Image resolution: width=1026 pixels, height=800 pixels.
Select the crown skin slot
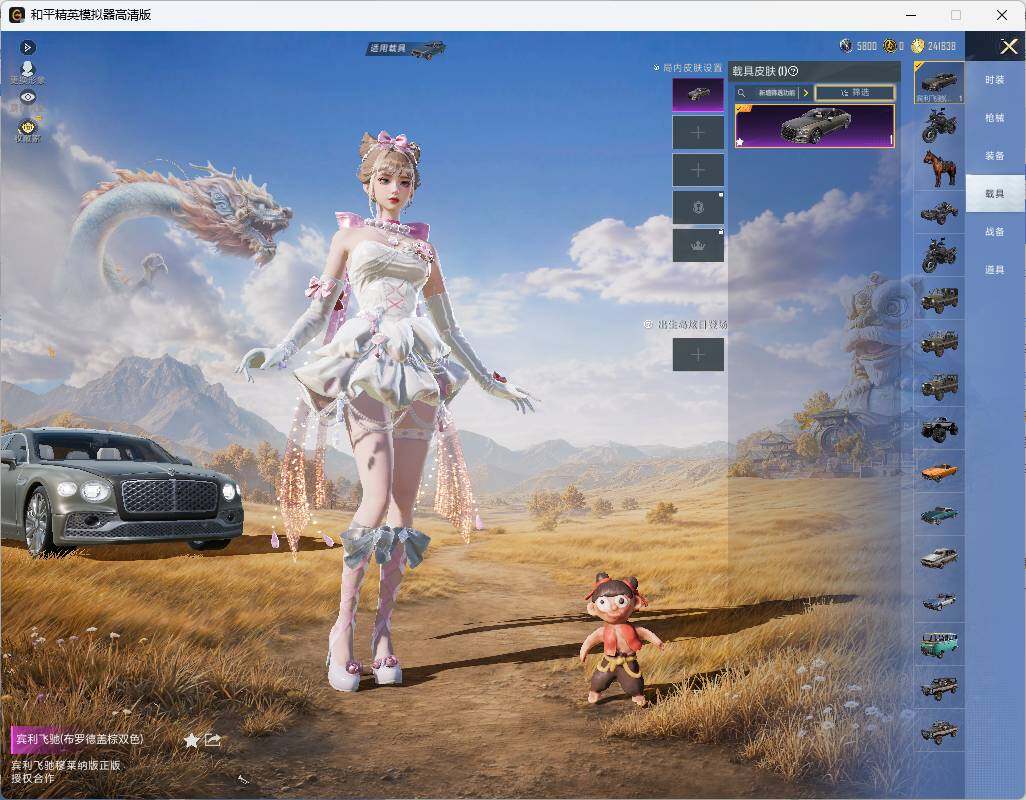(698, 246)
